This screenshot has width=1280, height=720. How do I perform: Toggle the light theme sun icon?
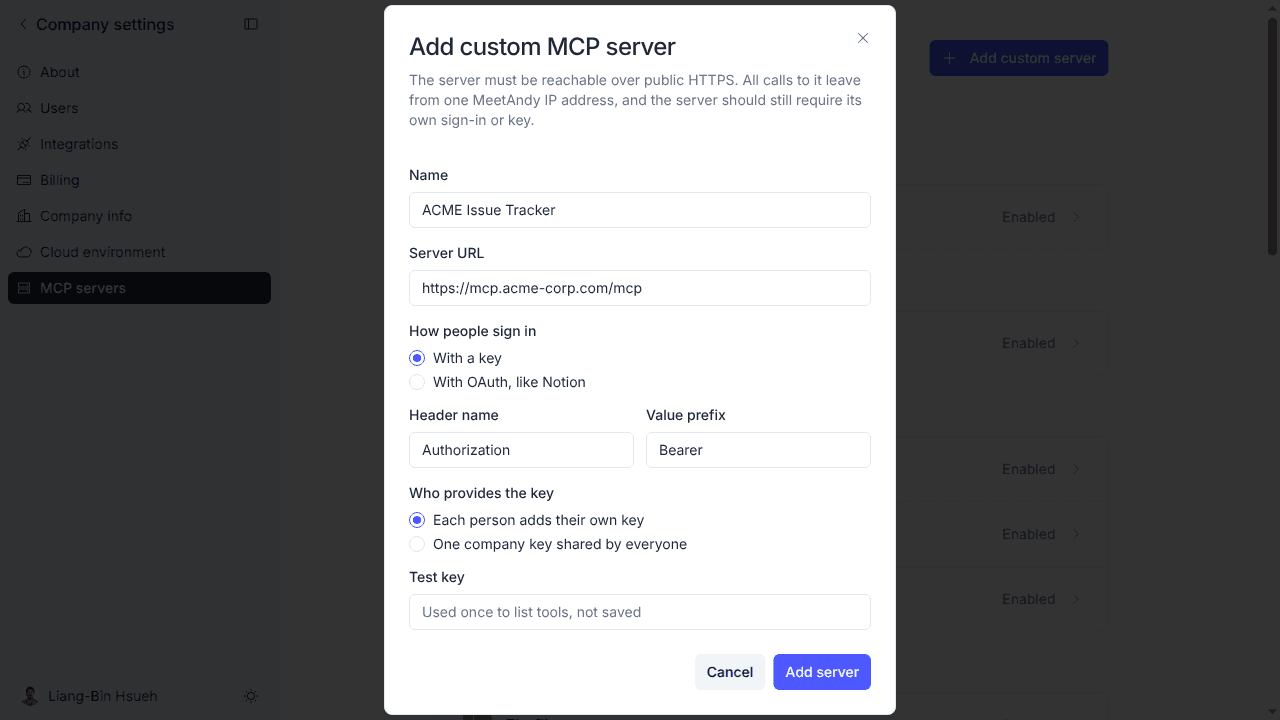251,696
